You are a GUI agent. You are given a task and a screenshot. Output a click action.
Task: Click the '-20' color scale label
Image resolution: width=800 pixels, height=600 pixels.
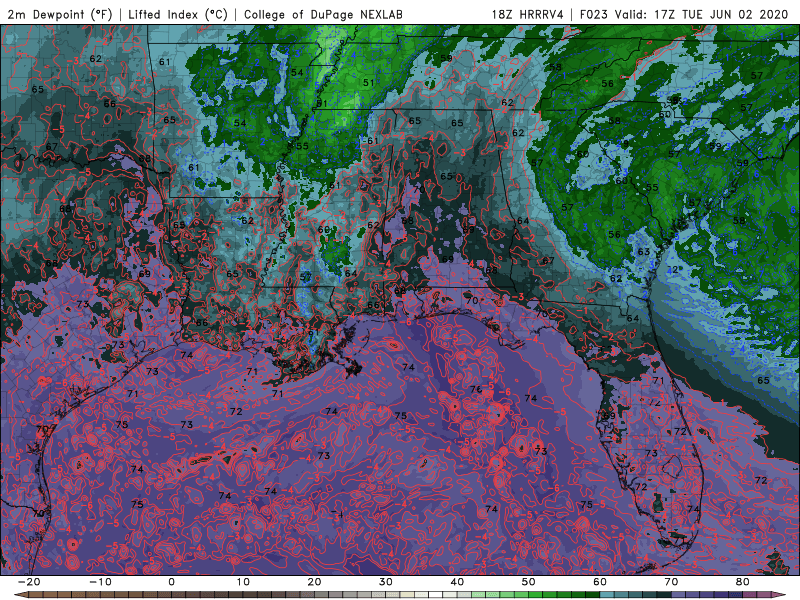[x=29, y=582]
